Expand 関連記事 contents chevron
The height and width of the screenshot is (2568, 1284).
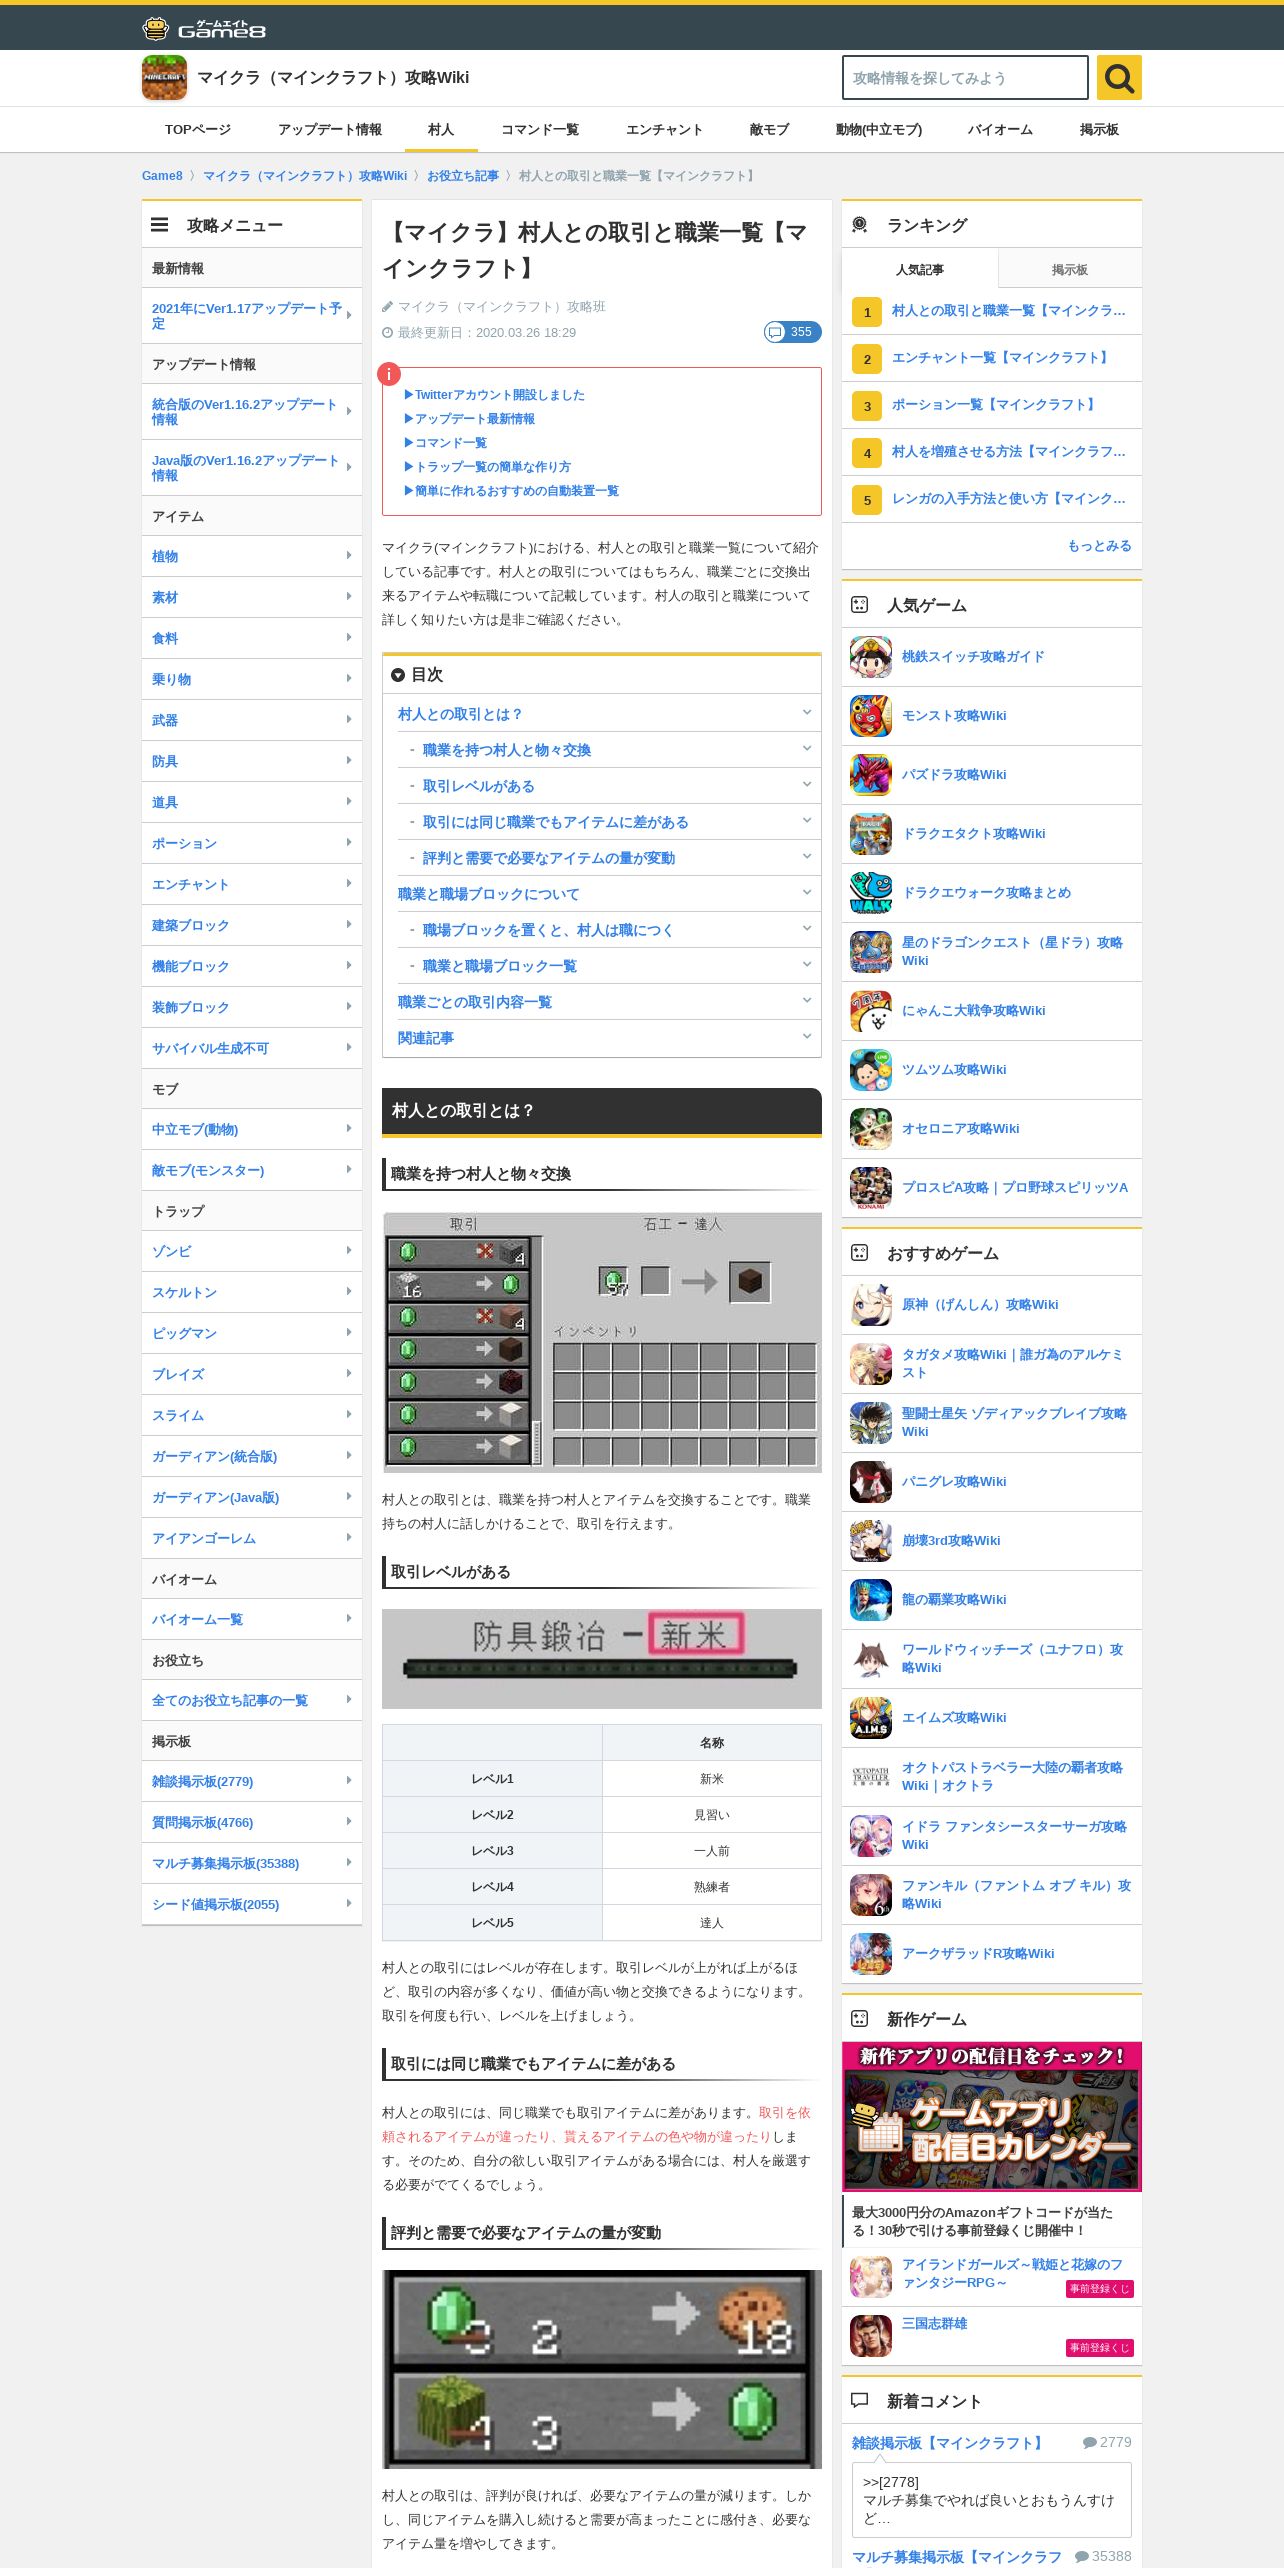(807, 1037)
